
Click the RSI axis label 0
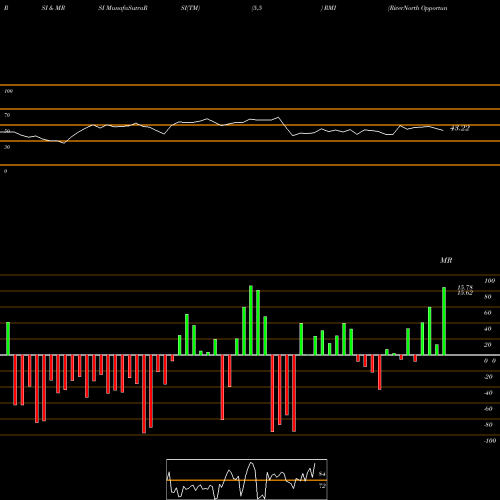coord(5,171)
